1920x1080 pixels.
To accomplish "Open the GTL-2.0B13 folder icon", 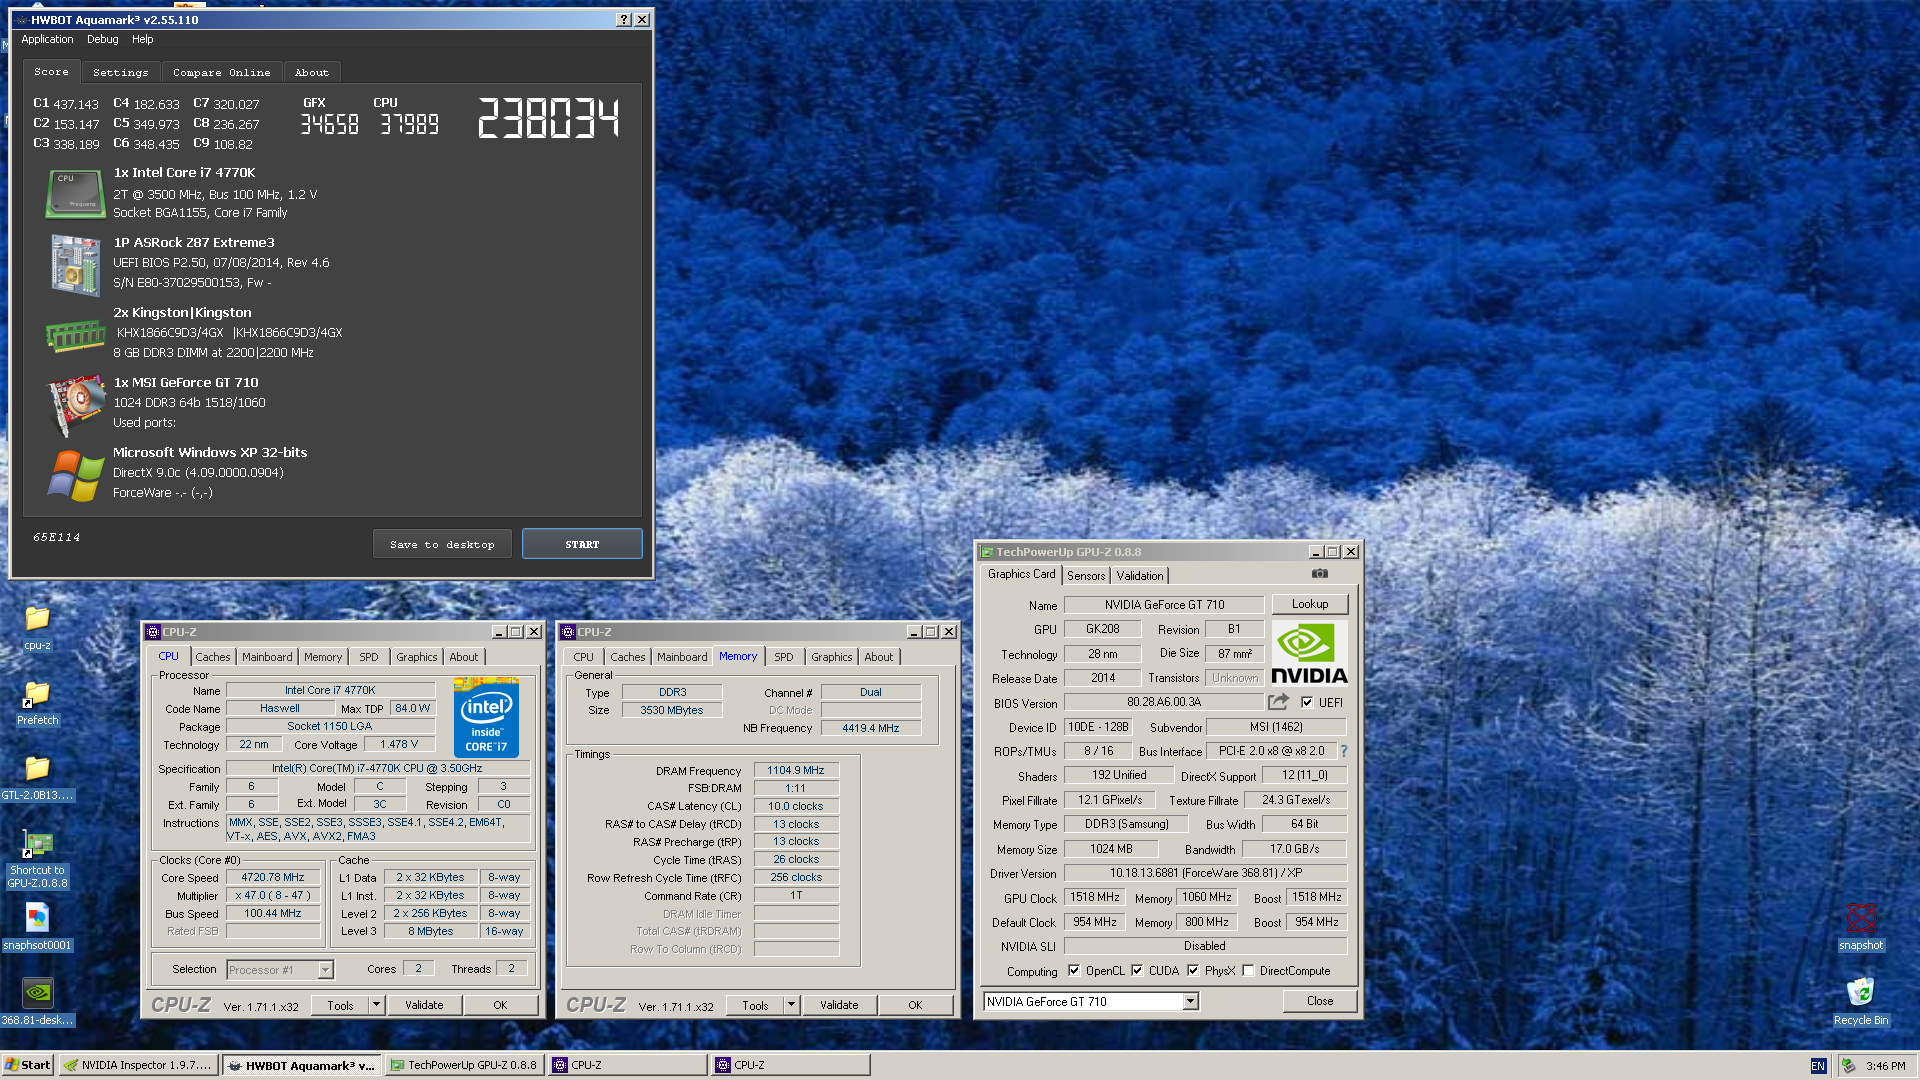I will 37,778.
